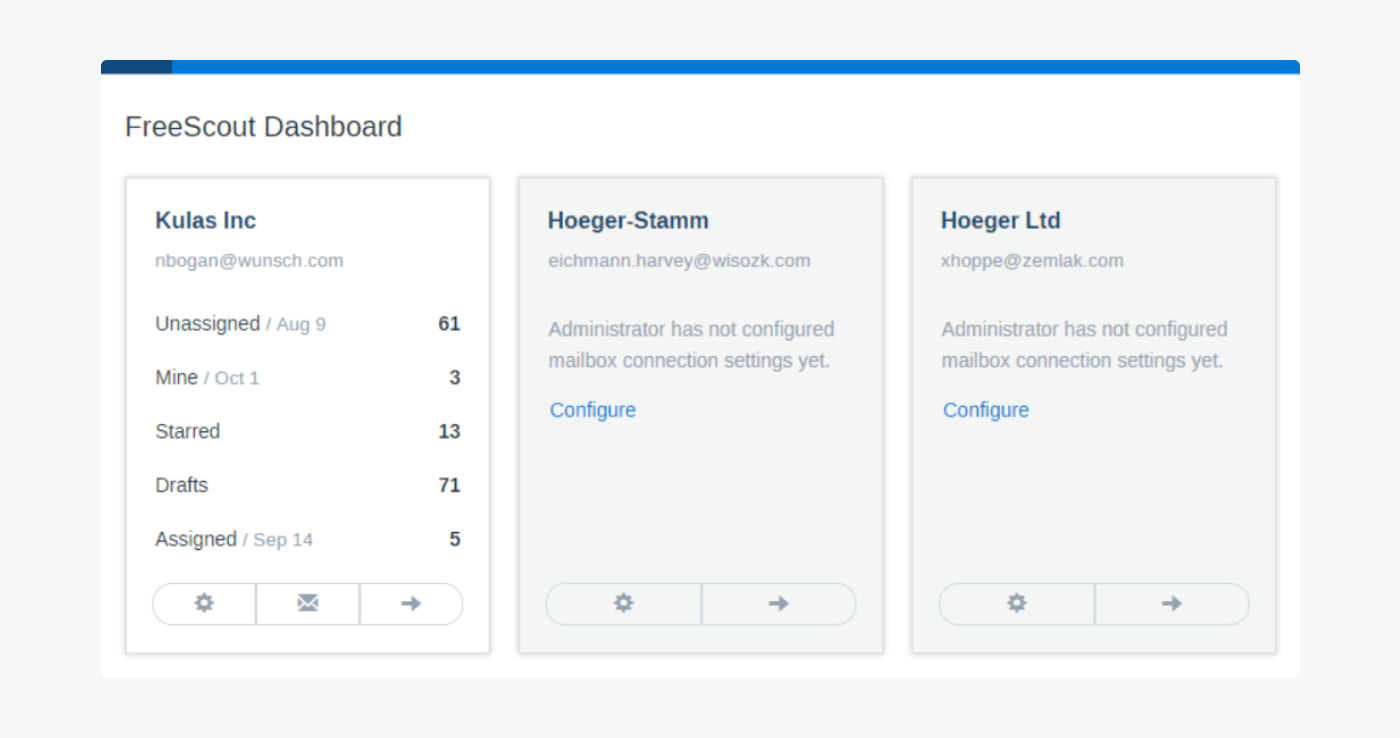Open the Hoeger-Stamm mailbox title

(x=628, y=221)
